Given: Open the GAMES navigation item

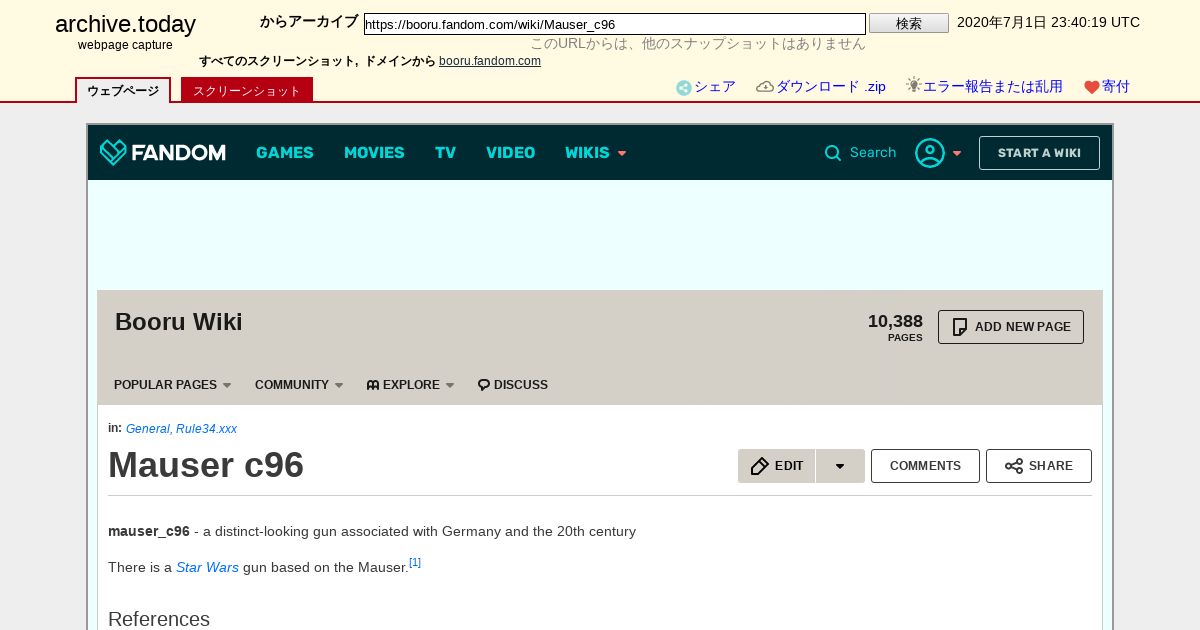Looking at the screenshot, I should (285, 153).
